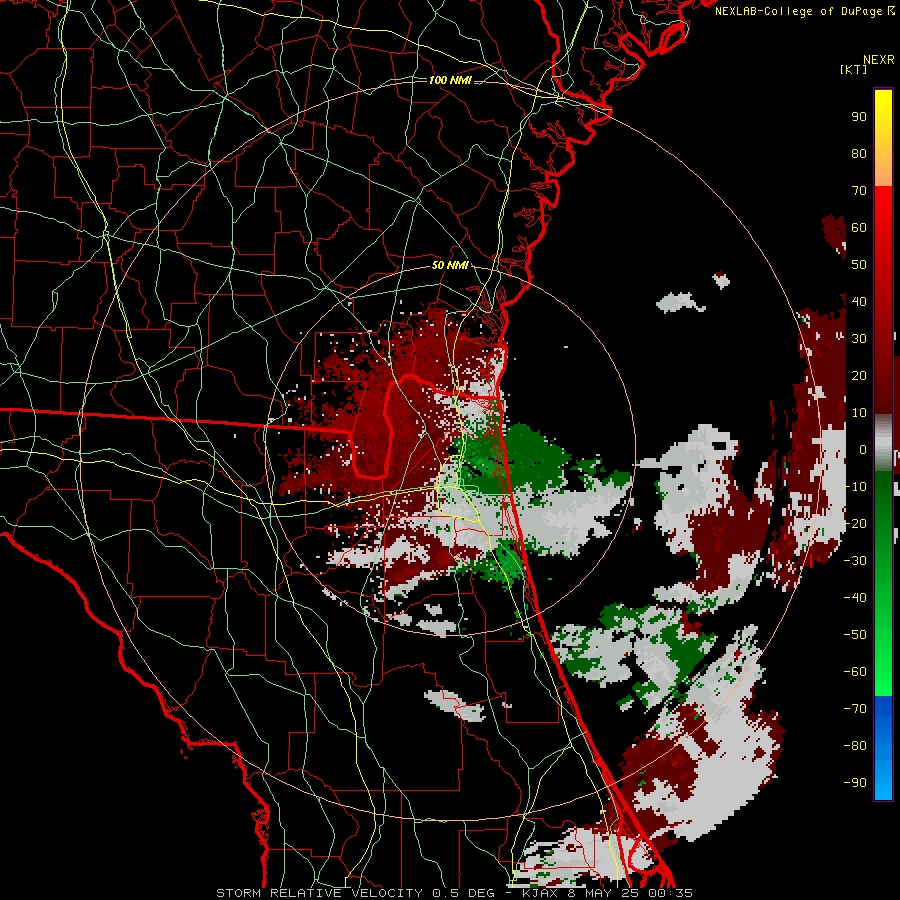The width and height of the screenshot is (900, 900).
Task: Select the positive 60 scale value
Action: [859, 228]
